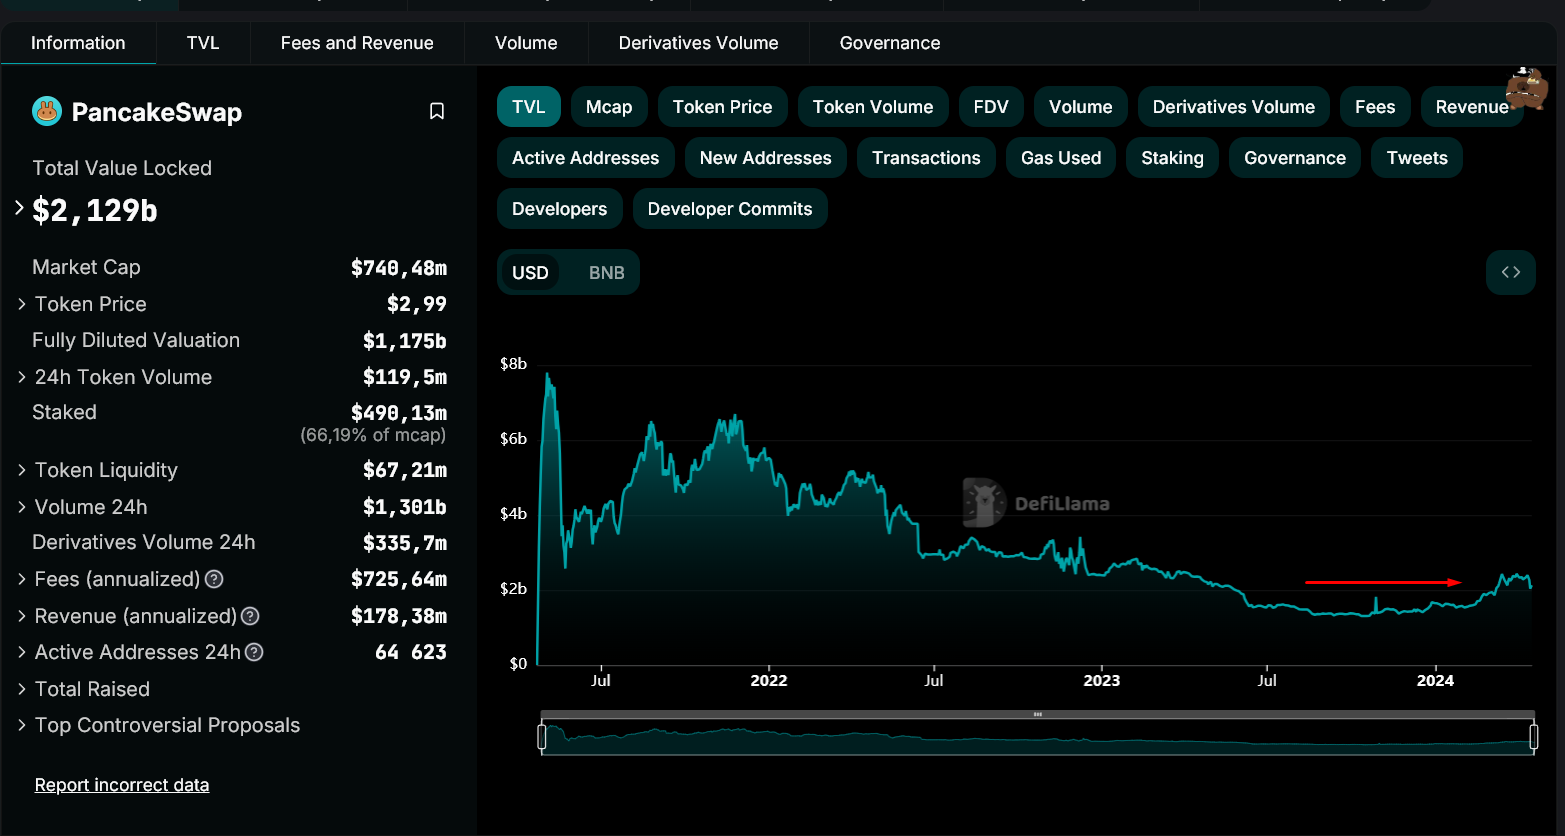Screen dimensions: 1565x836
Task: Toggle Staking chart metric
Action: (1173, 158)
